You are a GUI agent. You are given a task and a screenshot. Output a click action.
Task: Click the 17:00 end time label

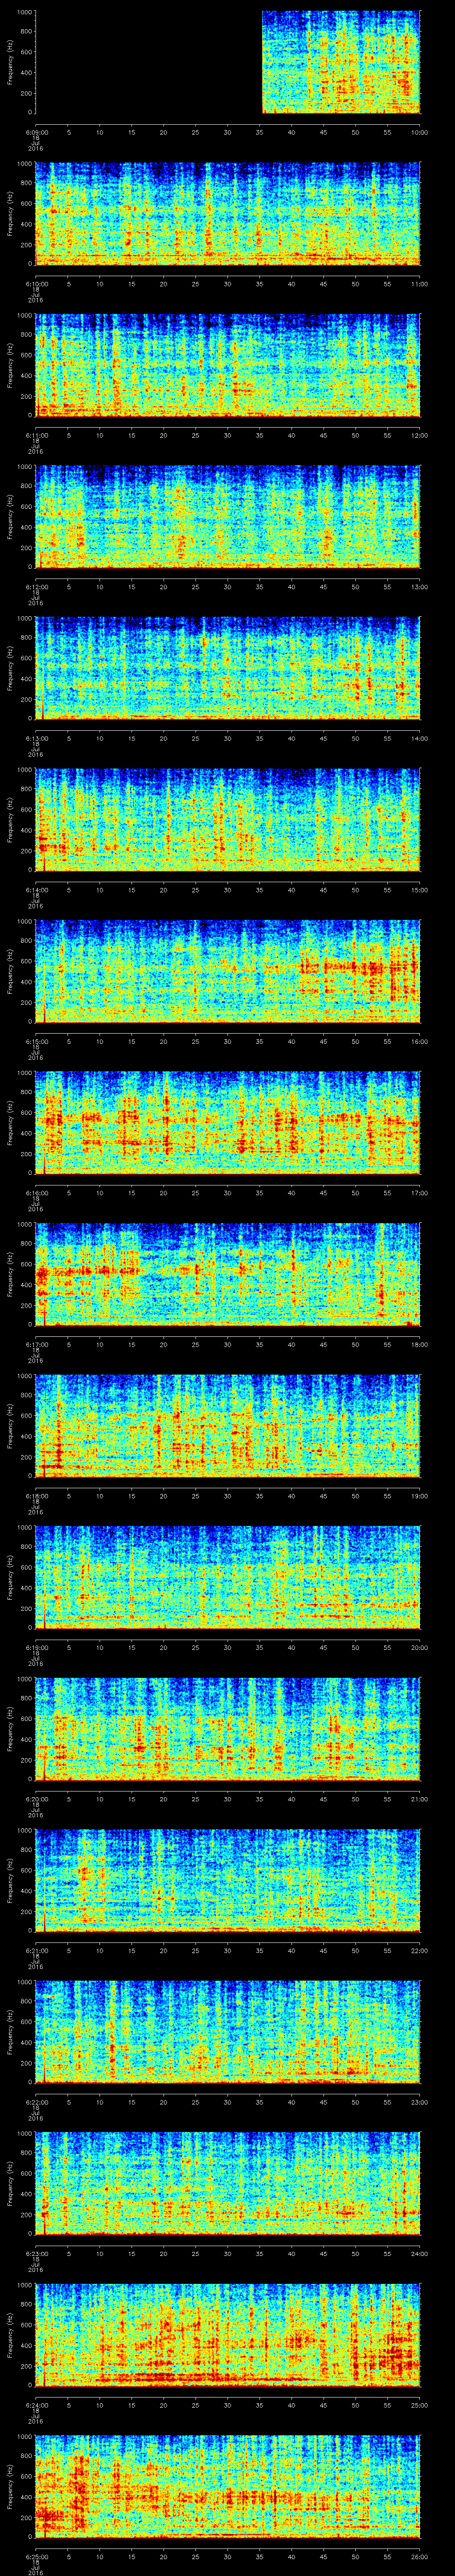tap(420, 1192)
